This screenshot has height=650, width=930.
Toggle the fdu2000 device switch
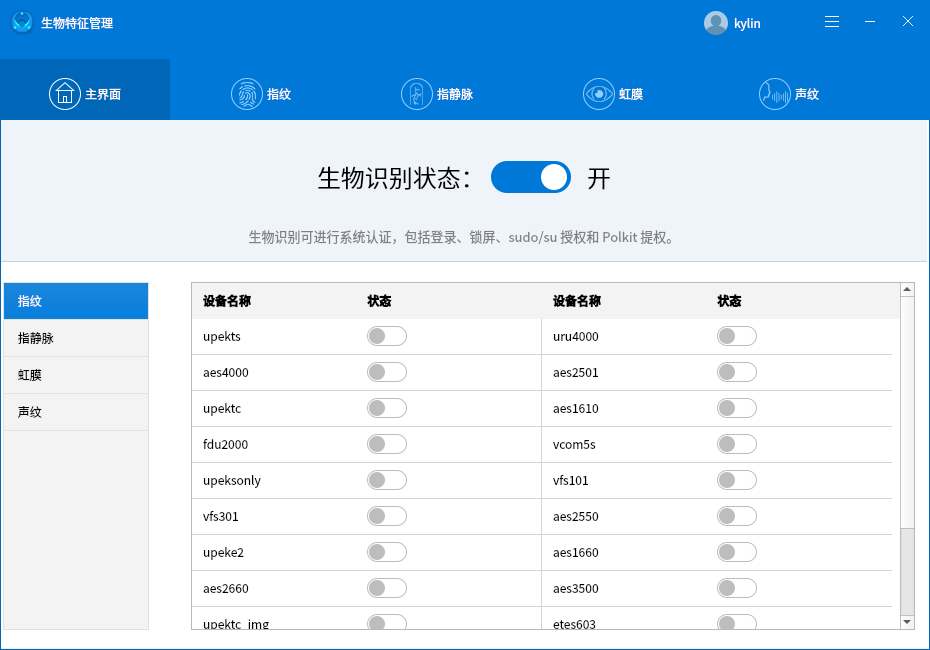tap(386, 444)
